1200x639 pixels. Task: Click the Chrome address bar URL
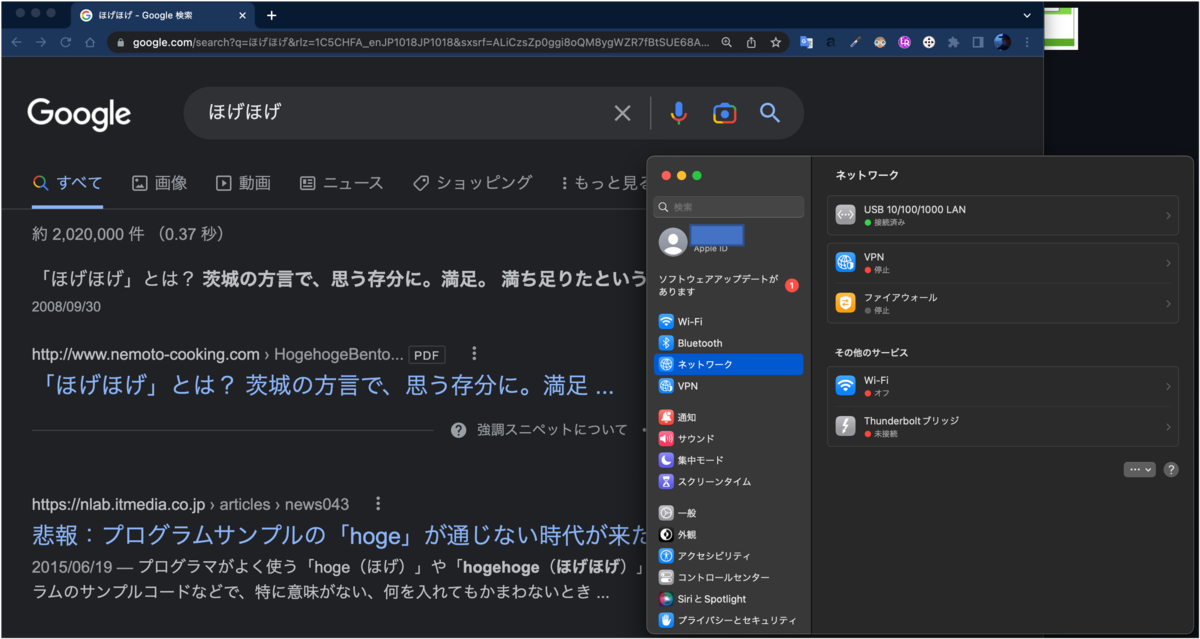(x=420, y=42)
